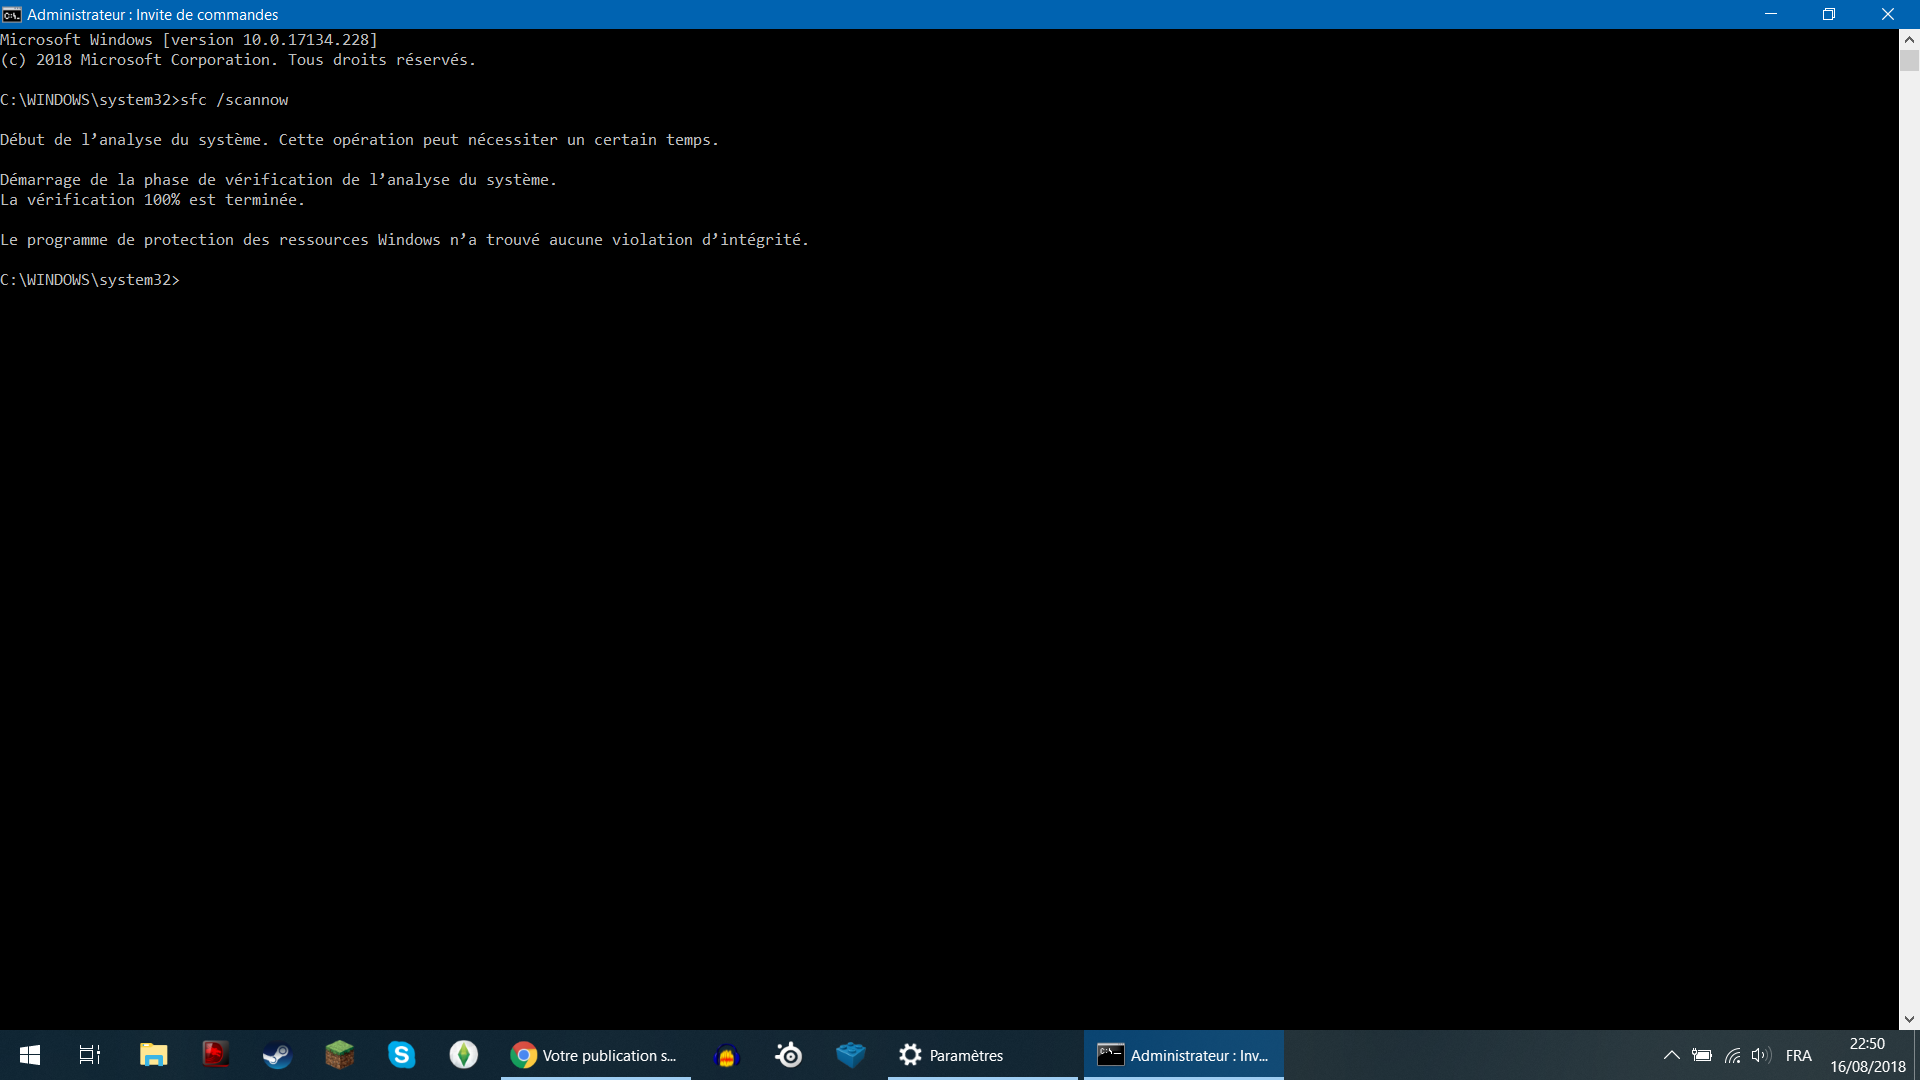Open the Wi-Fi network flyout

1732,1055
